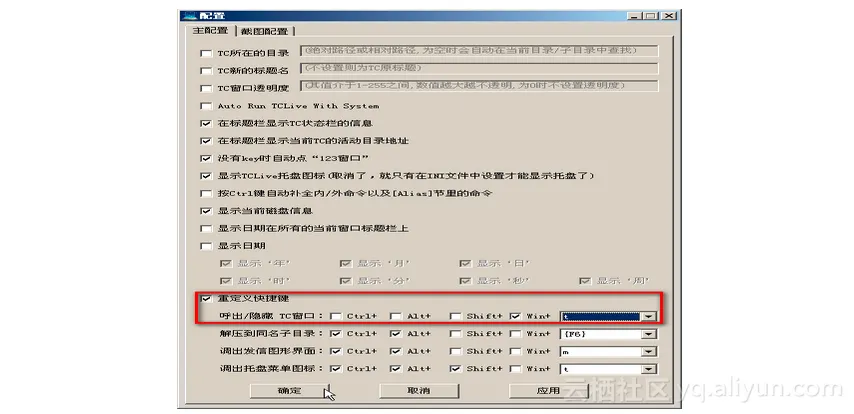Tick 显示日期在所有的当前窗口标题栏上

pos(206,229)
